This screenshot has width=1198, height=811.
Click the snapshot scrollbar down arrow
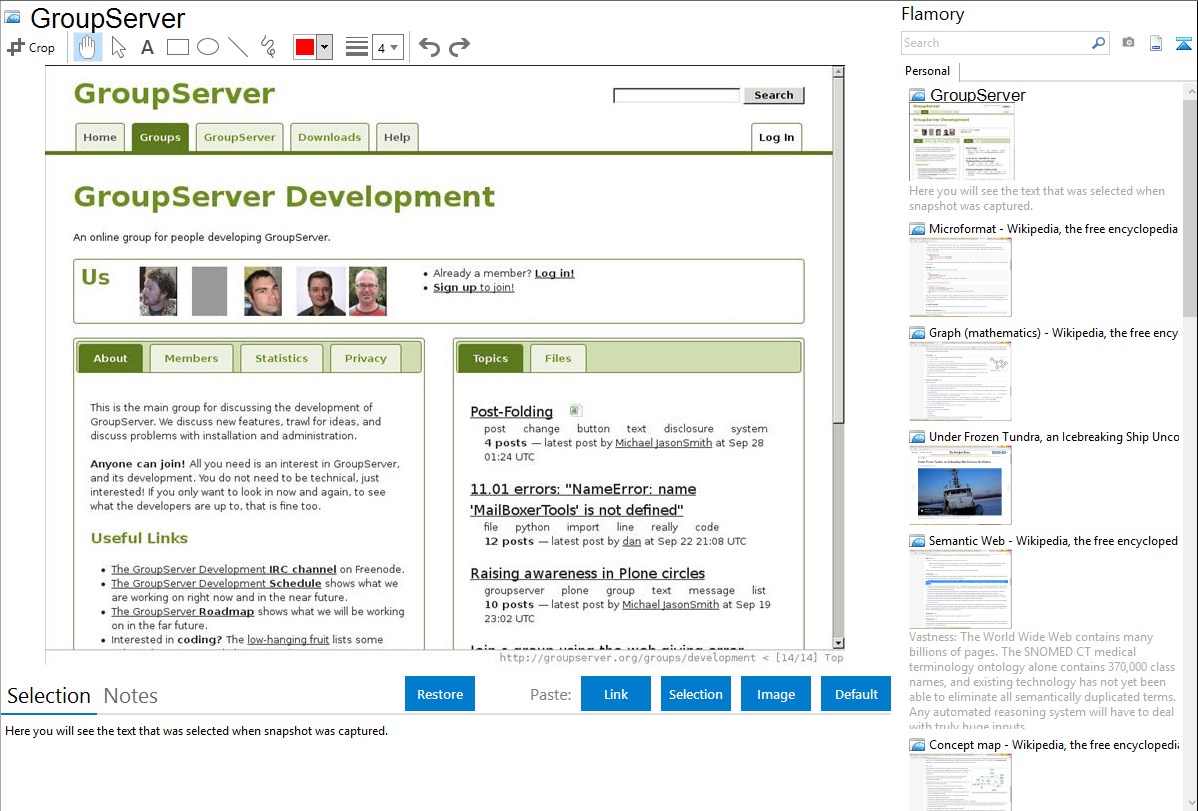point(838,643)
